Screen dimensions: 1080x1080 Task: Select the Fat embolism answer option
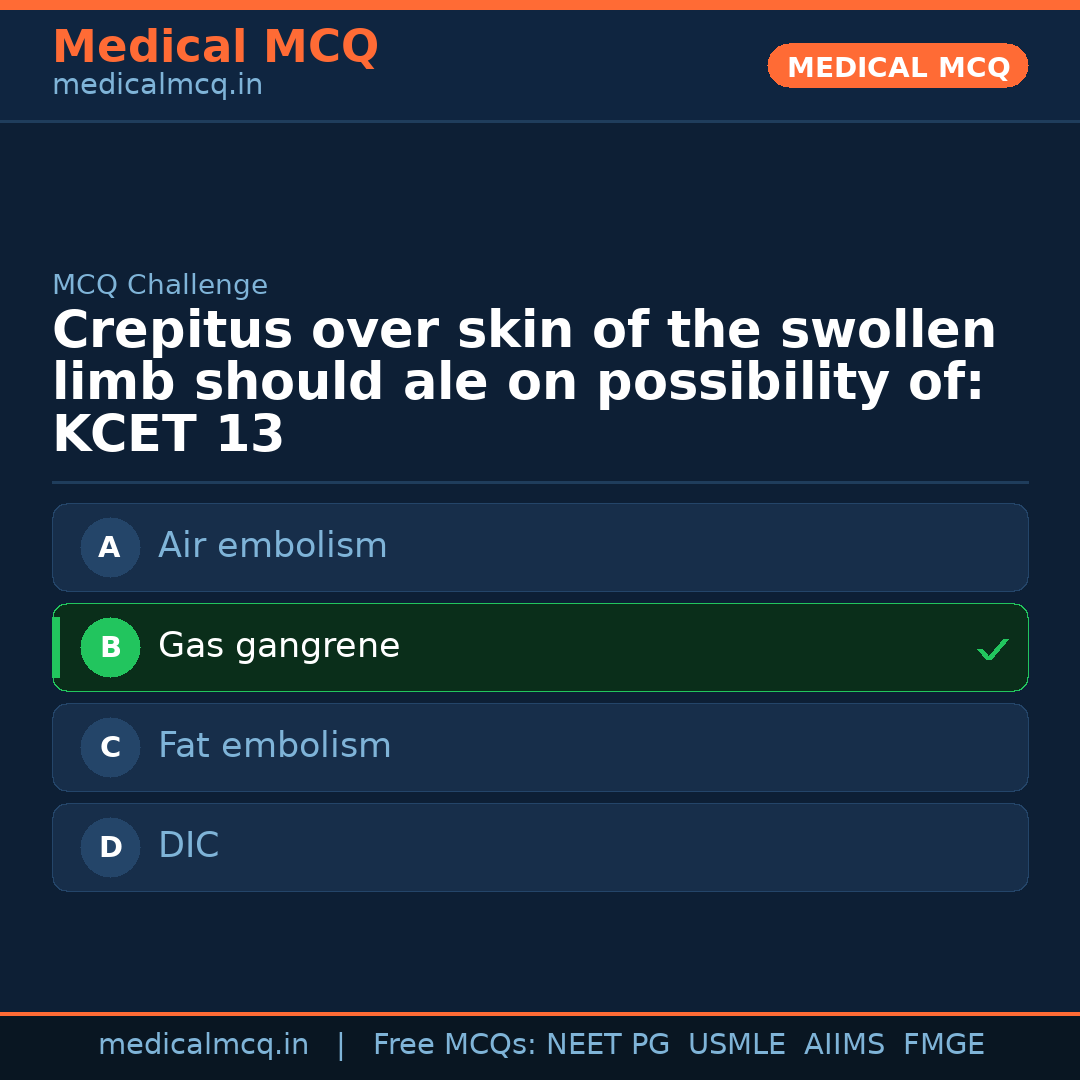tap(540, 747)
